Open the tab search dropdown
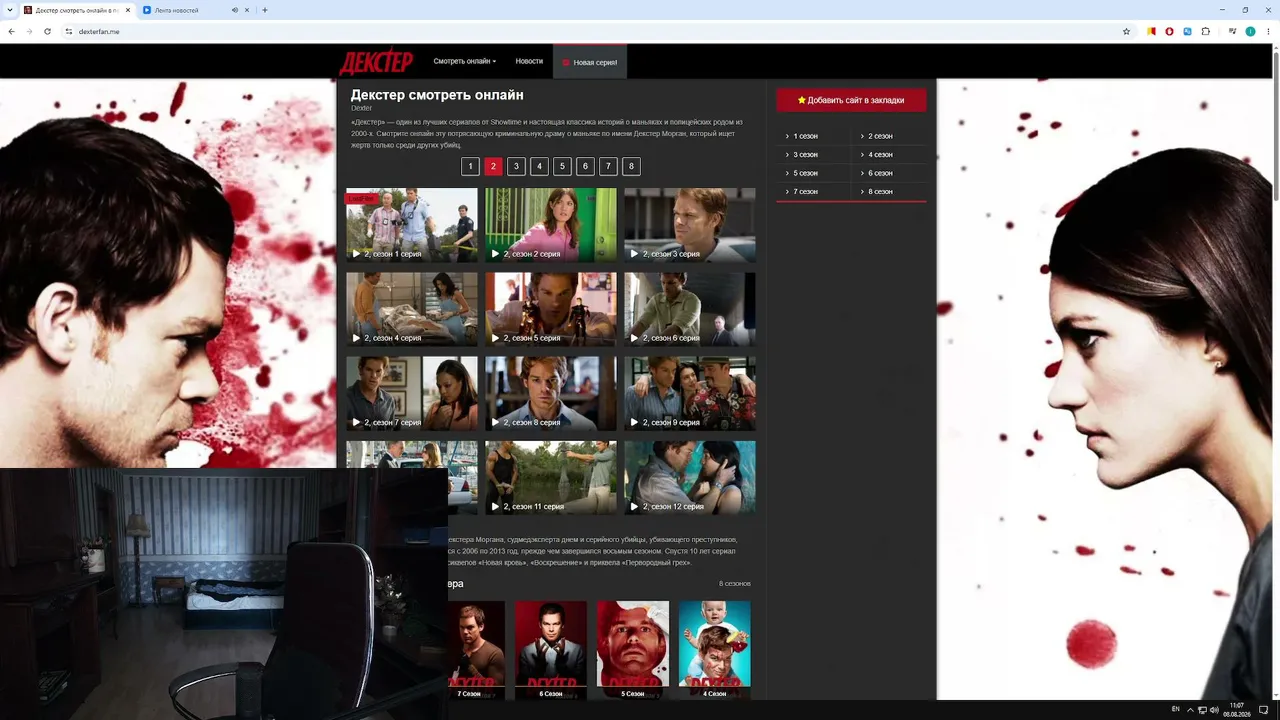Viewport: 1280px width, 720px height. click(10, 10)
